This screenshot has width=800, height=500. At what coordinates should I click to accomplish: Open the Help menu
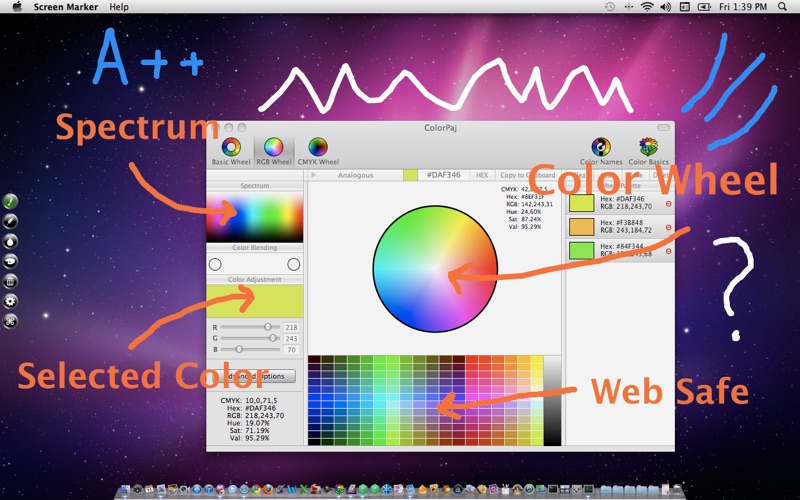(119, 7)
